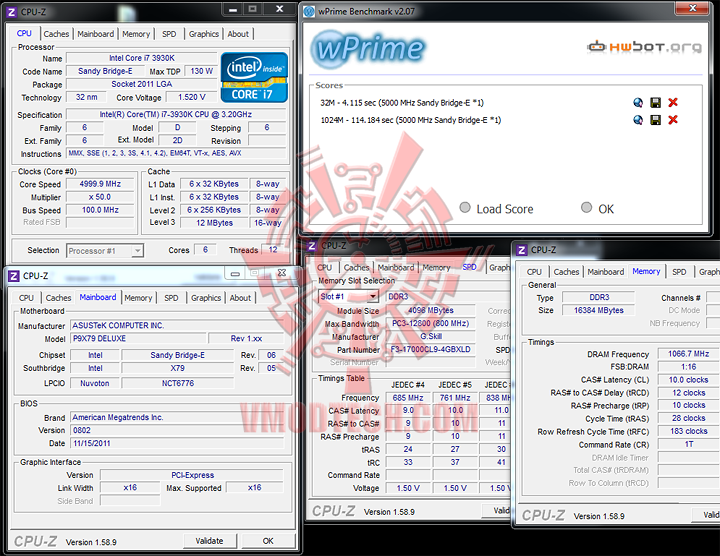This screenshot has width=720, height=556.
Task: Open the Slot #1 memory slot dropdown
Action: 349,297
